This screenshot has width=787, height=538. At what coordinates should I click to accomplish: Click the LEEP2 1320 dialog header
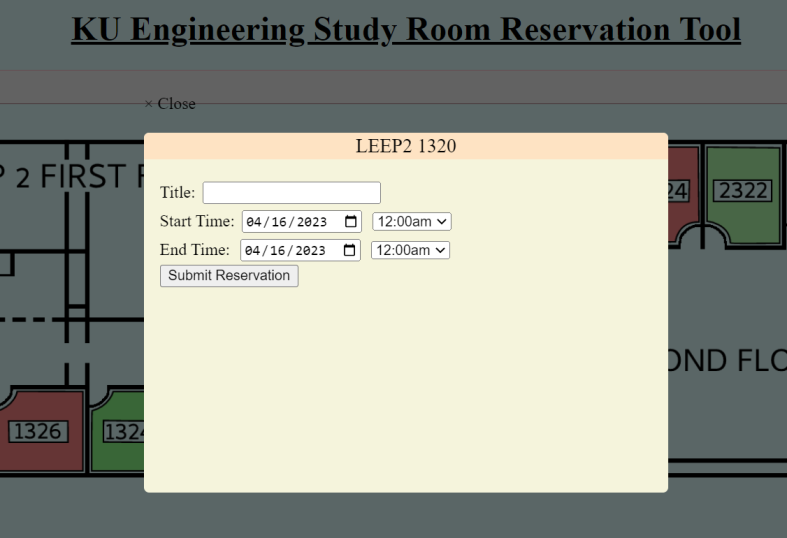(x=406, y=146)
